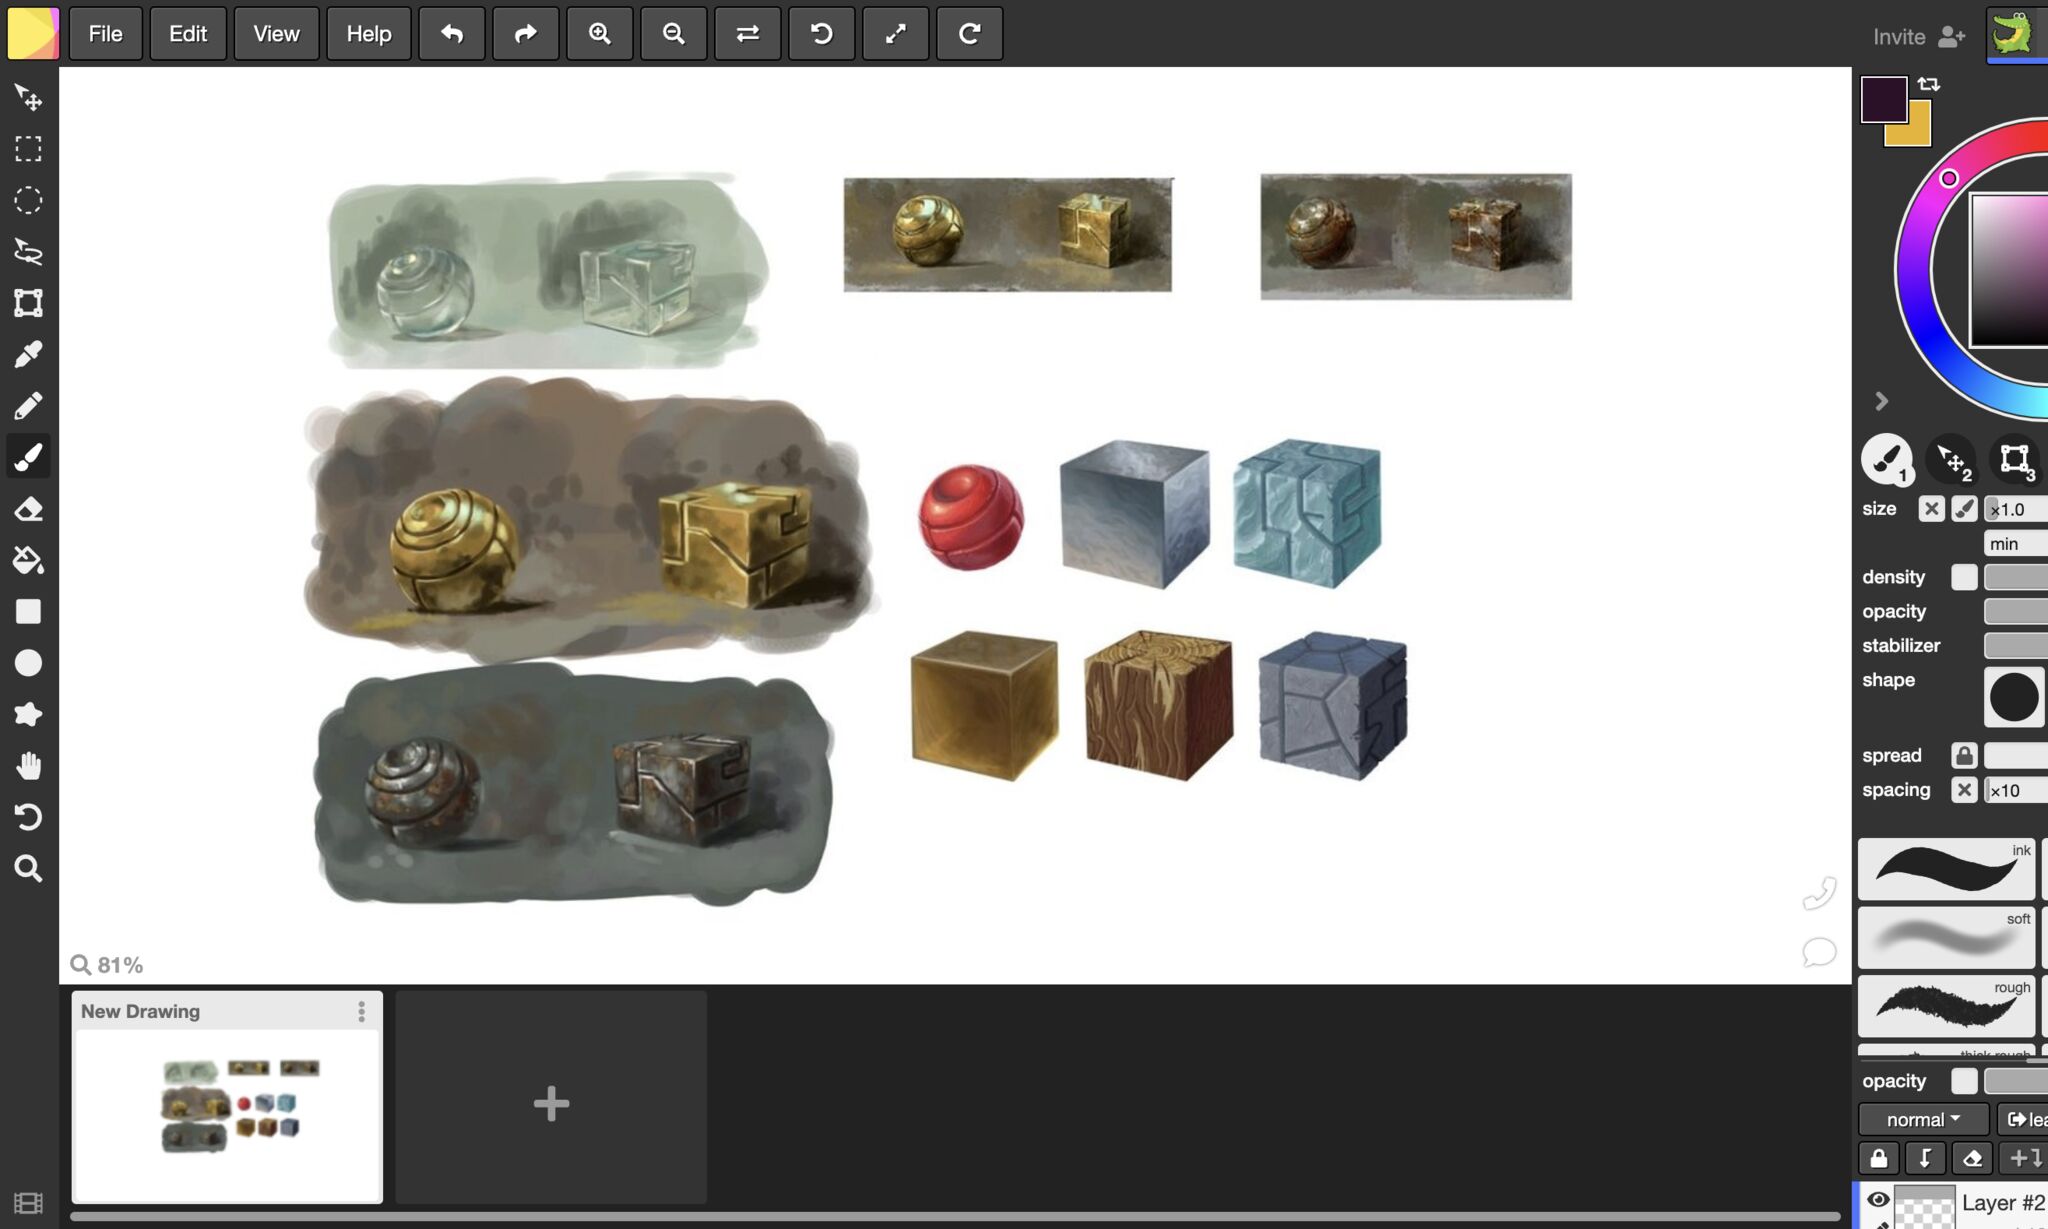Select the ink brush preset
The height and width of the screenshot is (1229, 2048).
(1945, 868)
